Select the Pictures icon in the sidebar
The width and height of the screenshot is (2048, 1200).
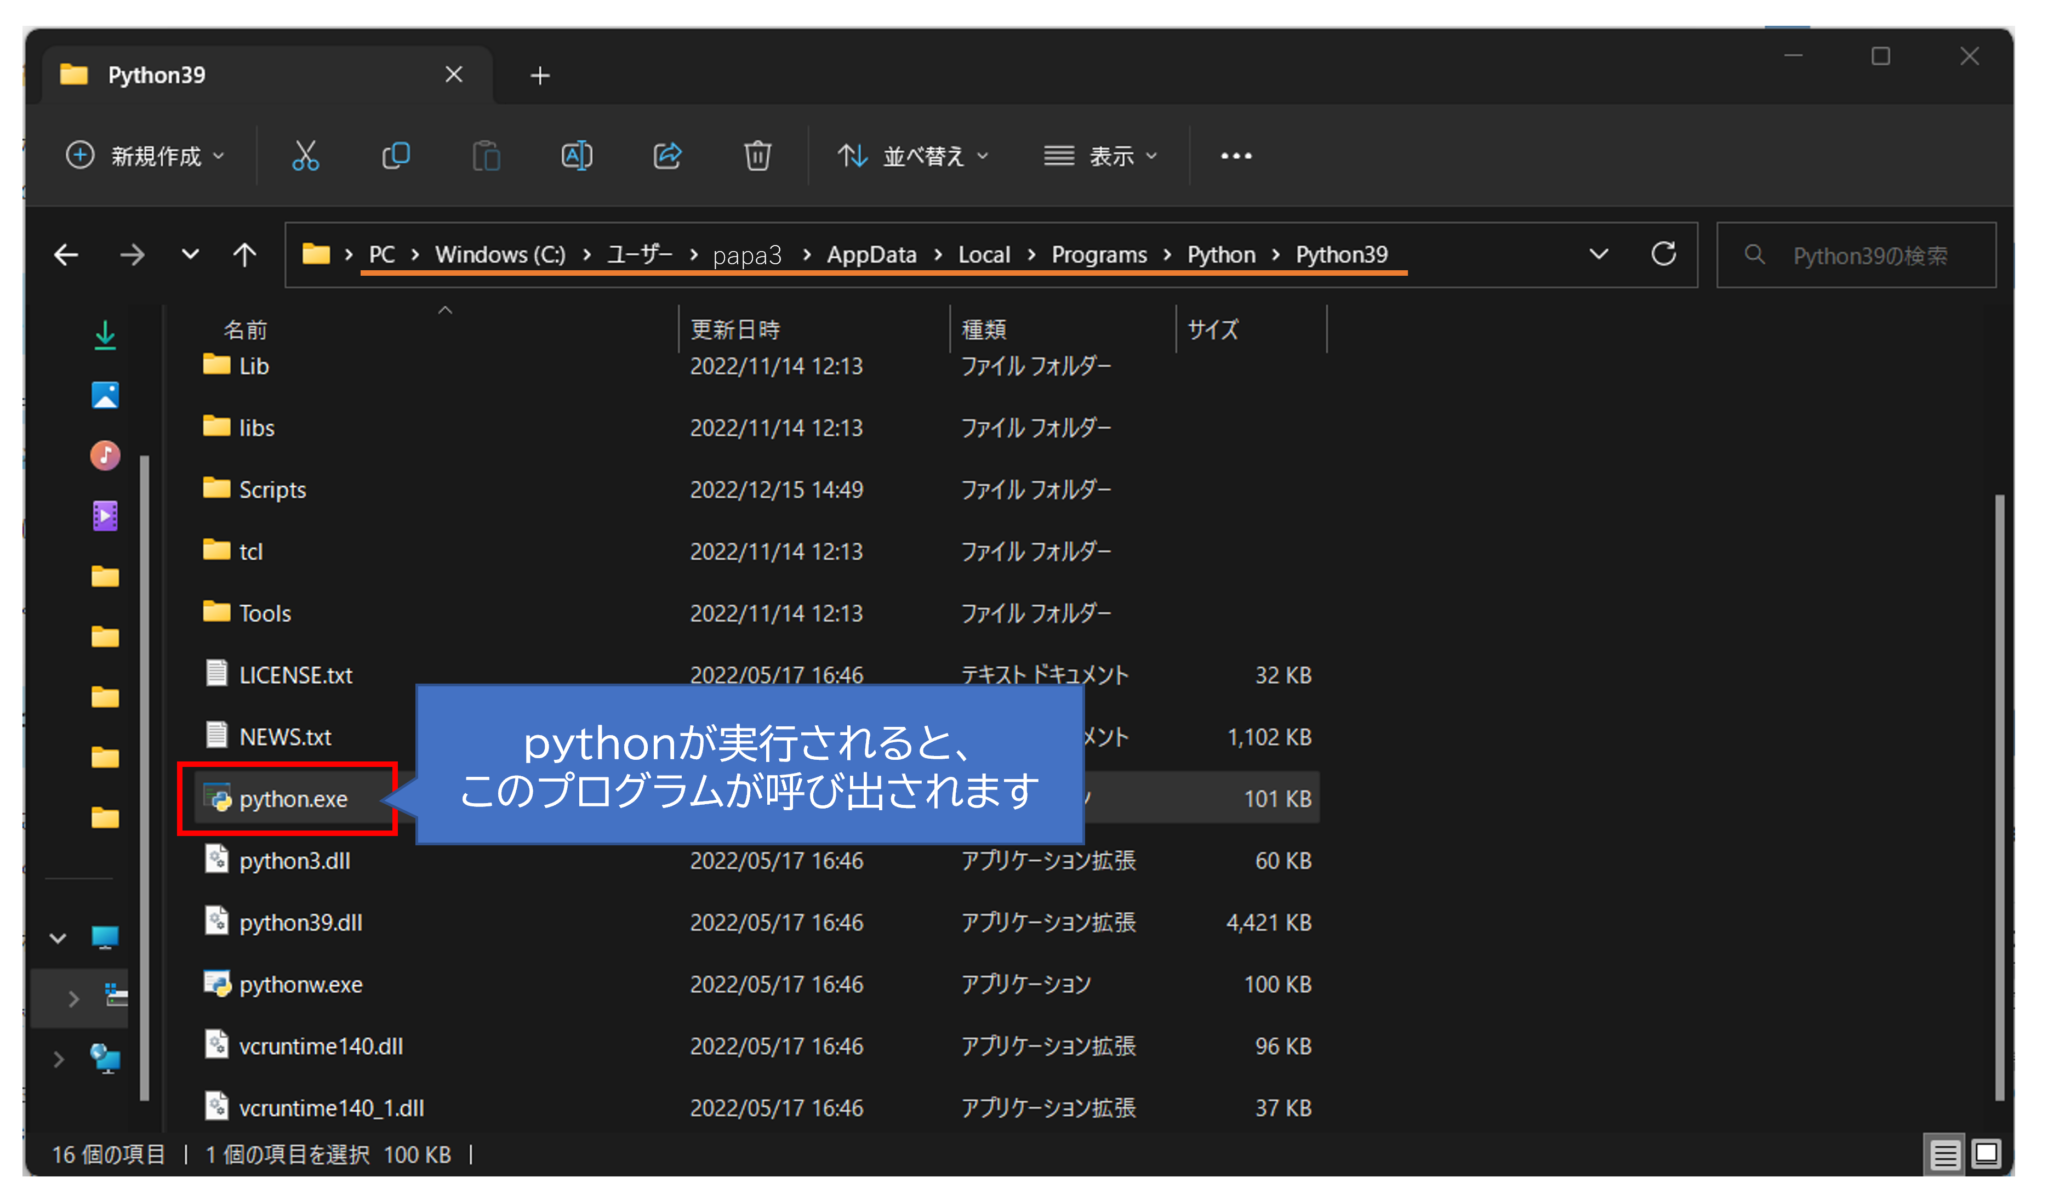click(104, 394)
